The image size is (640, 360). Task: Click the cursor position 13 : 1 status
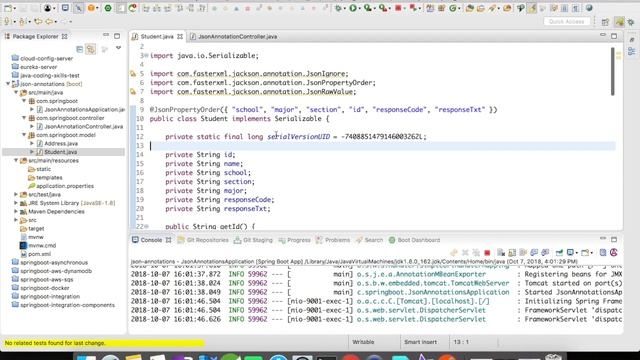click(x=461, y=342)
